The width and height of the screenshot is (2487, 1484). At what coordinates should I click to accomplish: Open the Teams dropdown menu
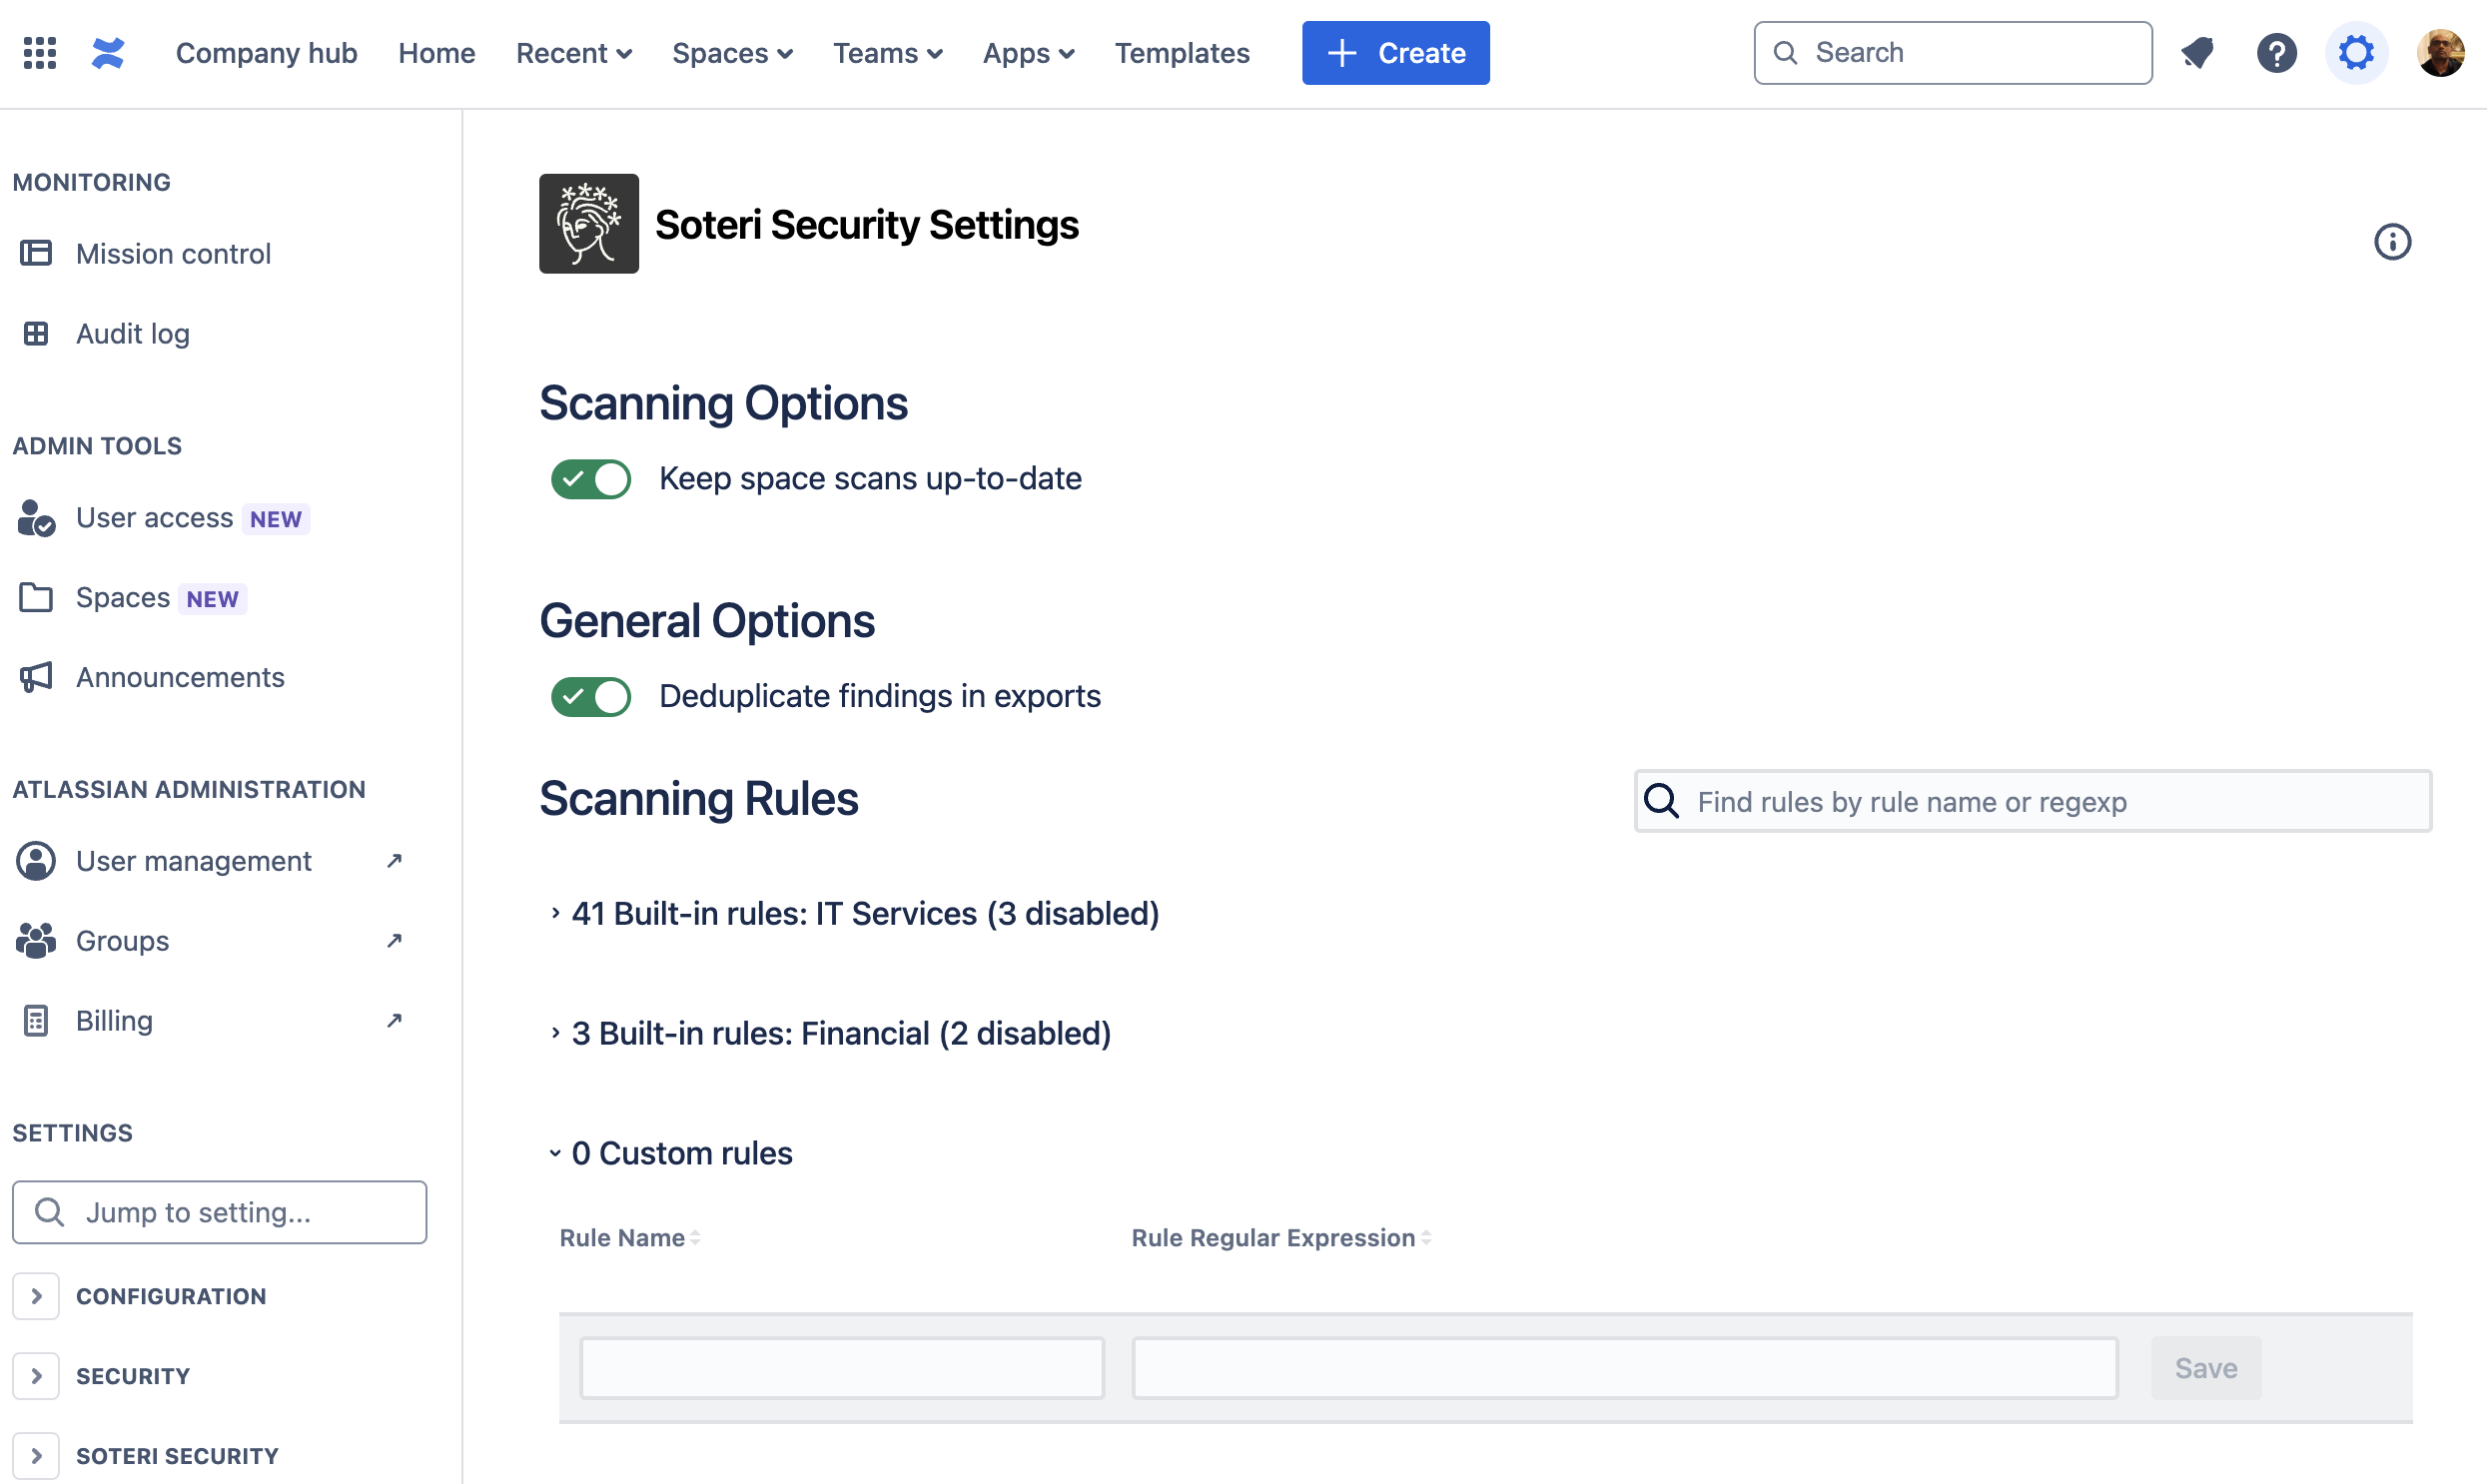888,53
